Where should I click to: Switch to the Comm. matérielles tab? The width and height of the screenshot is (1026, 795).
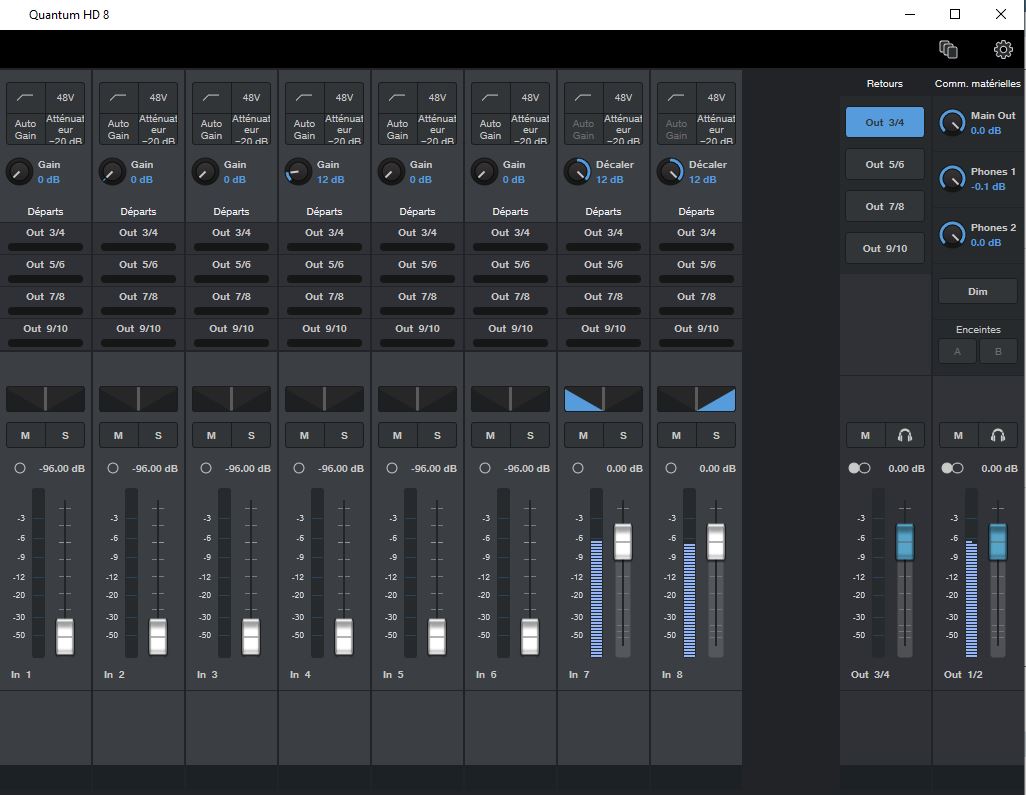tap(978, 83)
